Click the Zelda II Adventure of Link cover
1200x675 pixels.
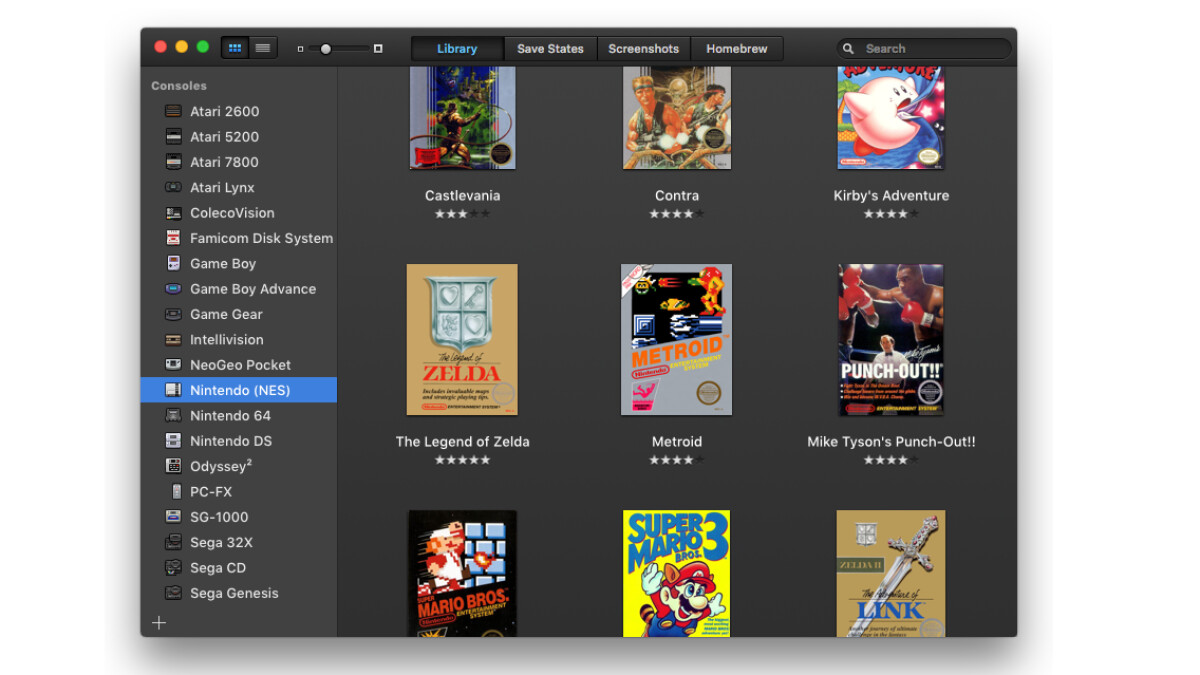(x=891, y=574)
